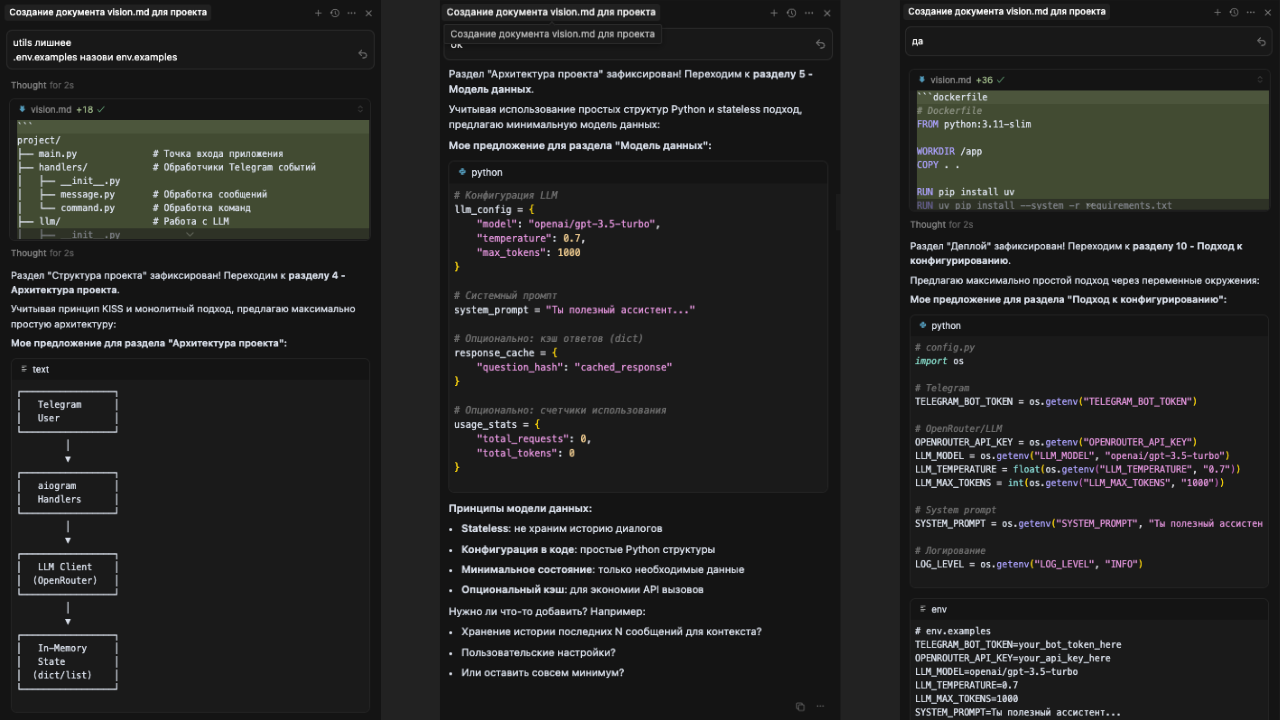
Task: Open the three-dots menu in the right chat header
Action: pyautogui.click(x=1250, y=12)
